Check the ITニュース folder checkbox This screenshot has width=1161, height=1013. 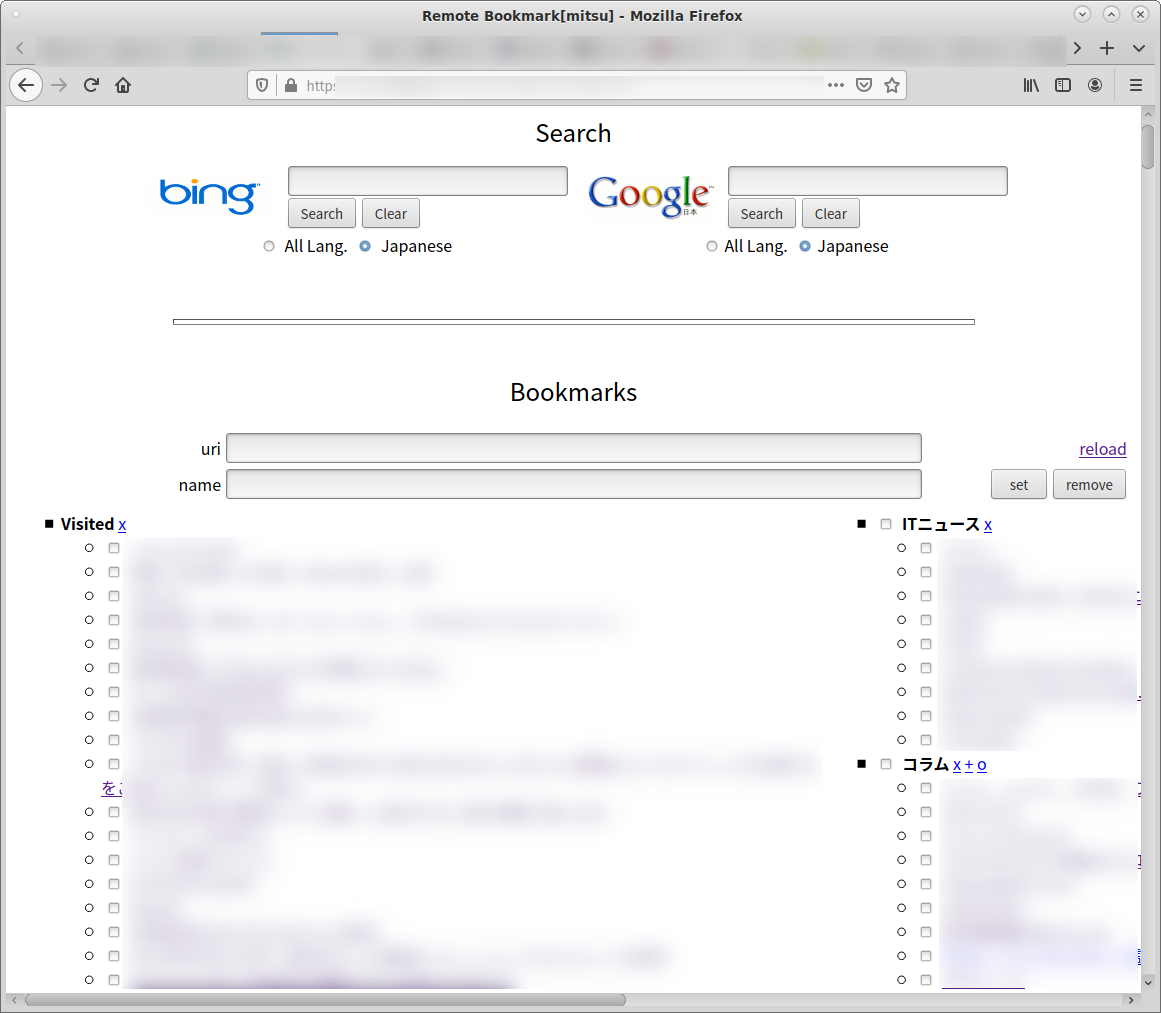pyautogui.click(x=886, y=524)
